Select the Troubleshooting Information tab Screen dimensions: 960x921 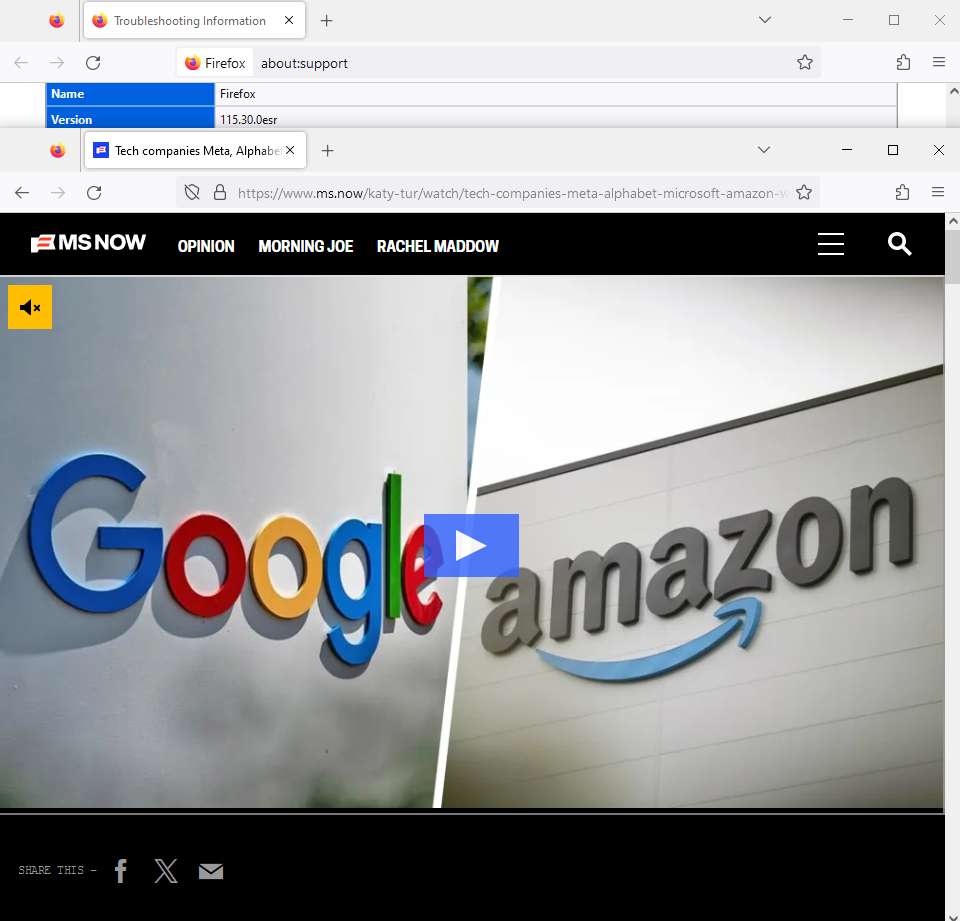point(194,21)
